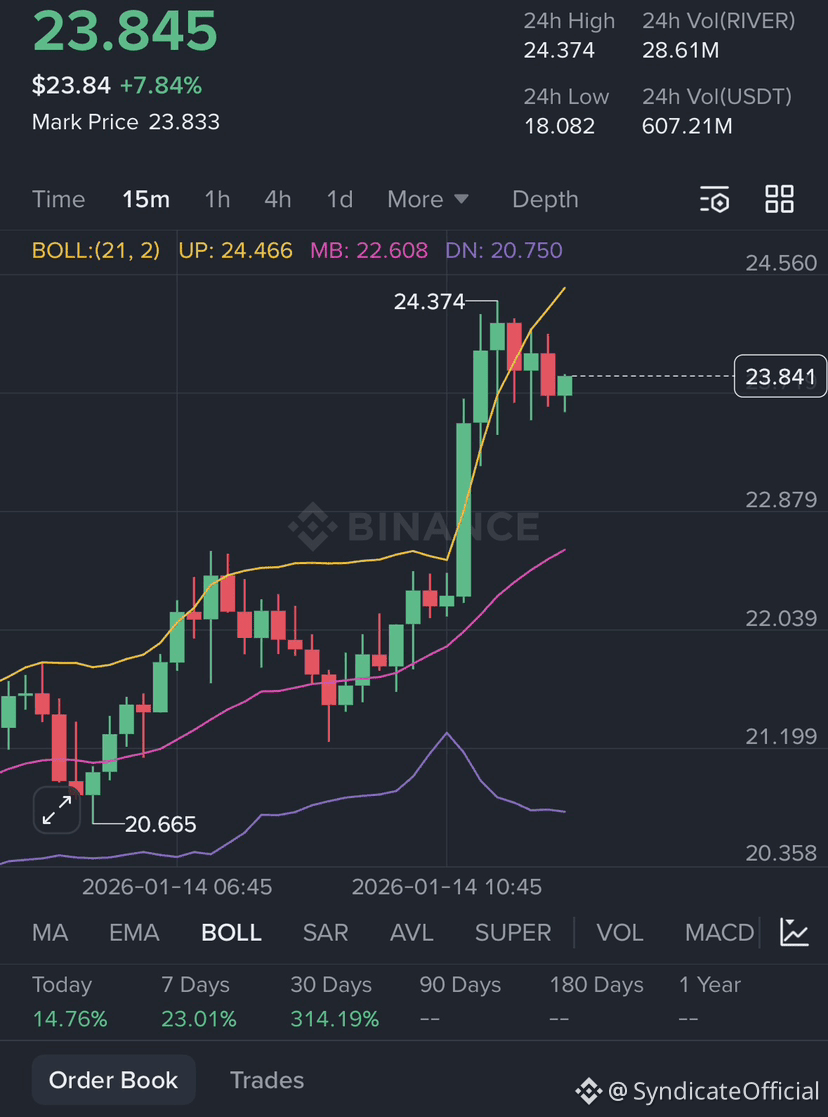Select the 1h timeframe
The image size is (828, 1117).
(x=217, y=199)
